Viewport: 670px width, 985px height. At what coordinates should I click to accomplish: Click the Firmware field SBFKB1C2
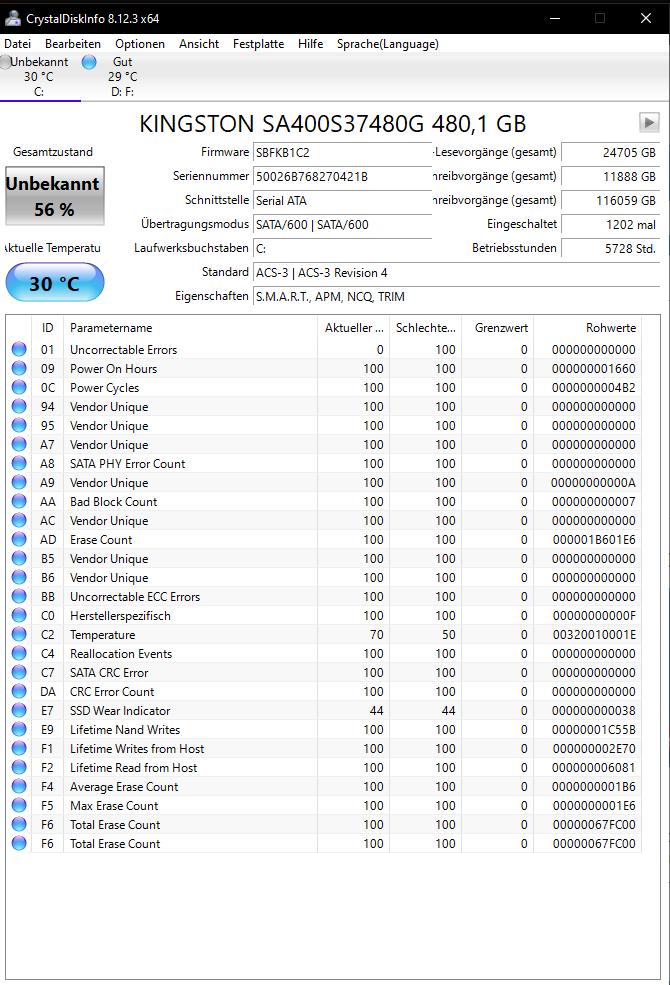[x=342, y=153]
